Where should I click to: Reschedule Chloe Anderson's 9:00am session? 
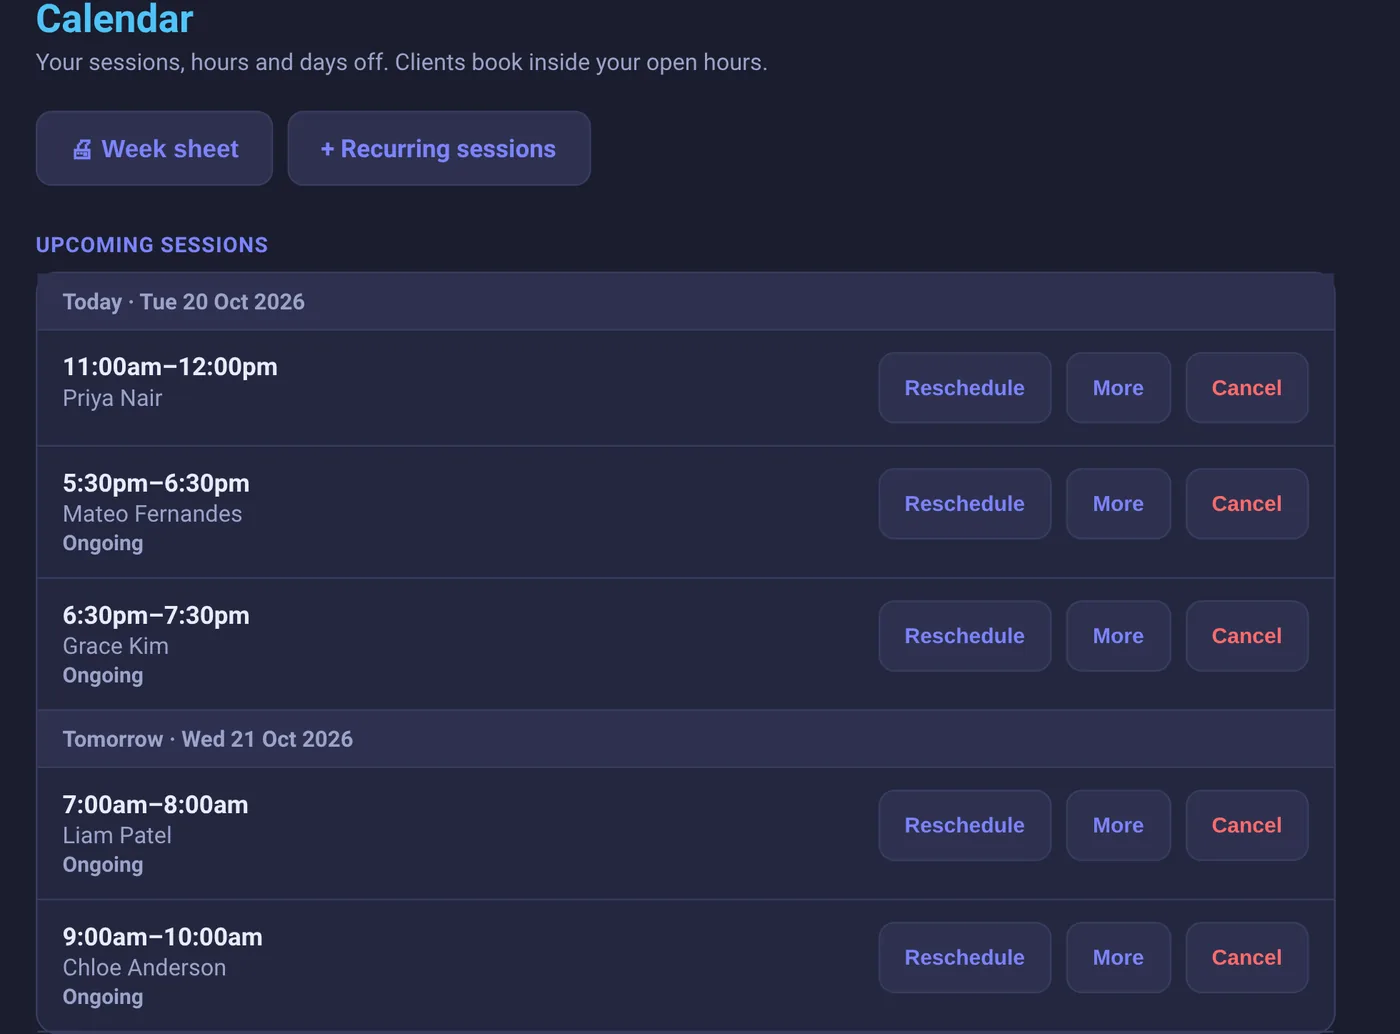[964, 958]
